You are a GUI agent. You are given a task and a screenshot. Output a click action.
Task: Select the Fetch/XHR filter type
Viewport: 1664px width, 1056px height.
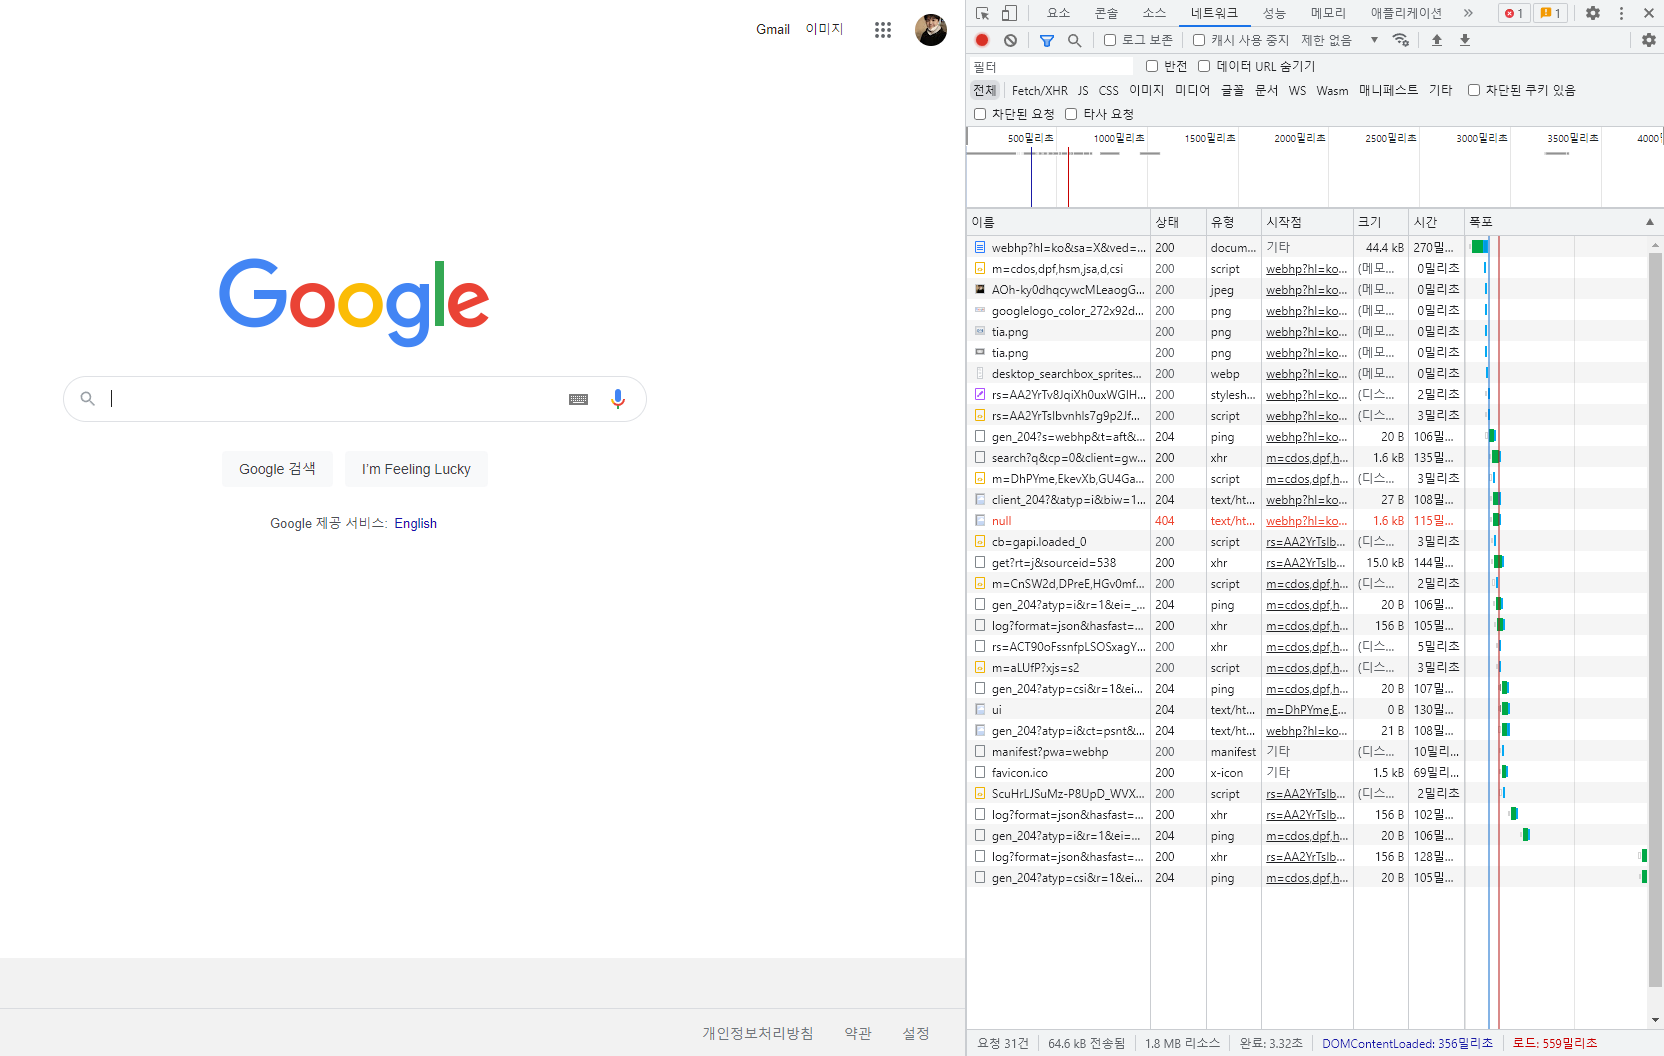pos(1039,90)
